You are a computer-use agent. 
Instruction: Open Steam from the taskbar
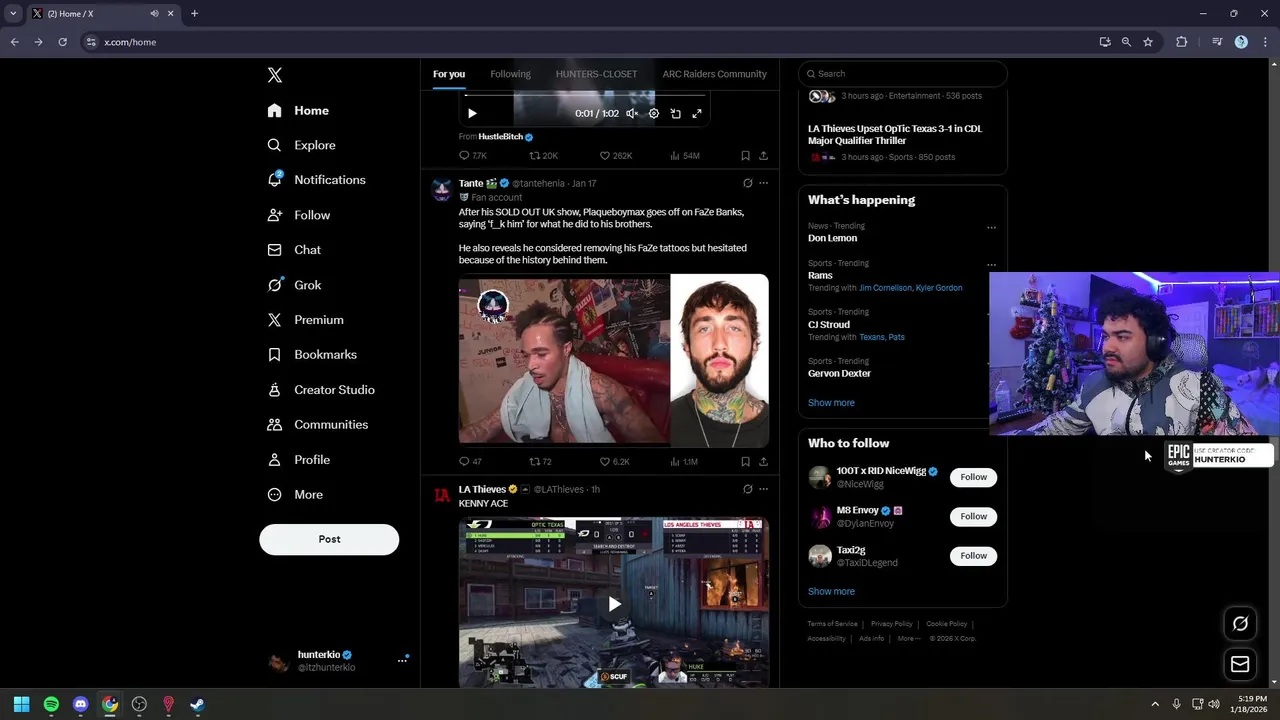coord(197,705)
